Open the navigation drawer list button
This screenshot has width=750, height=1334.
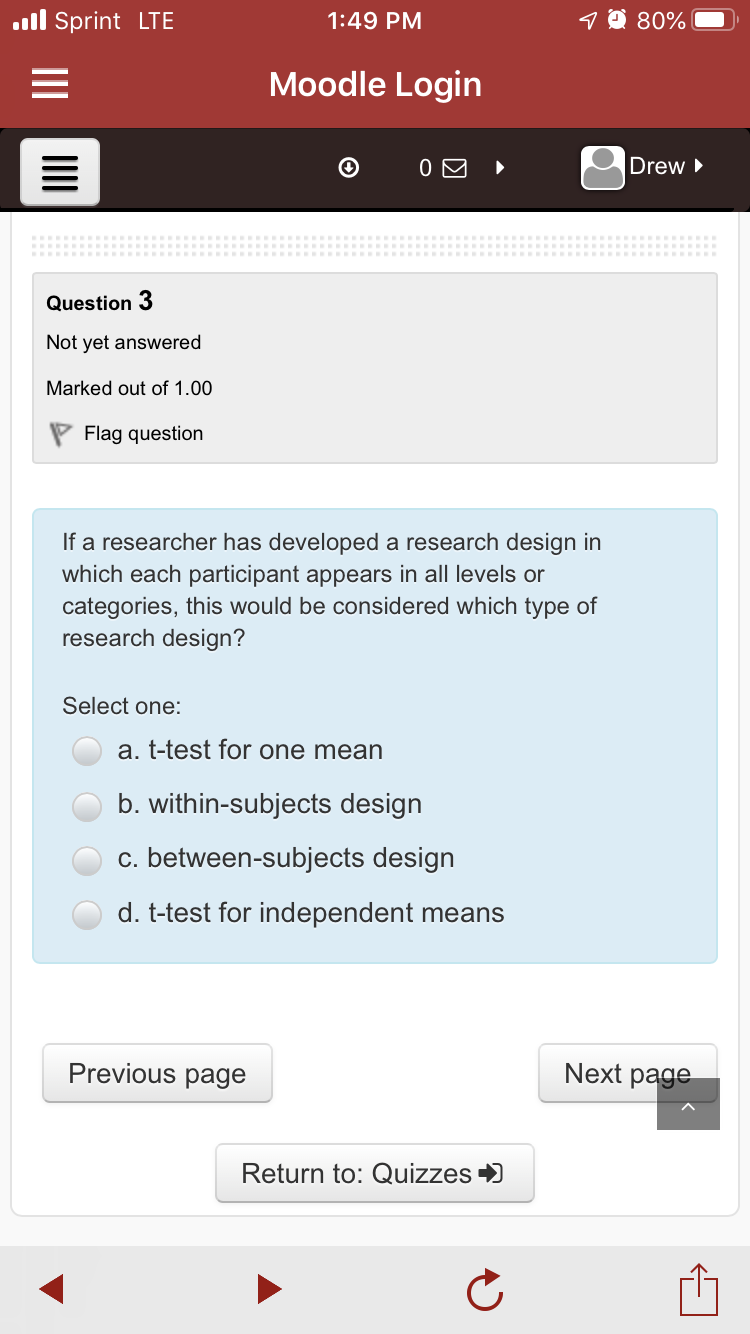point(60,172)
